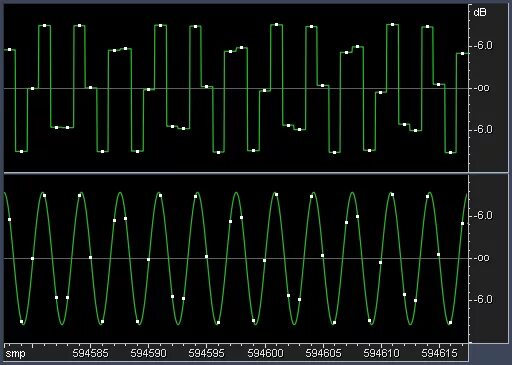Click the top channel center zero line
The height and width of the screenshot is (365, 512).
click(236, 88)
